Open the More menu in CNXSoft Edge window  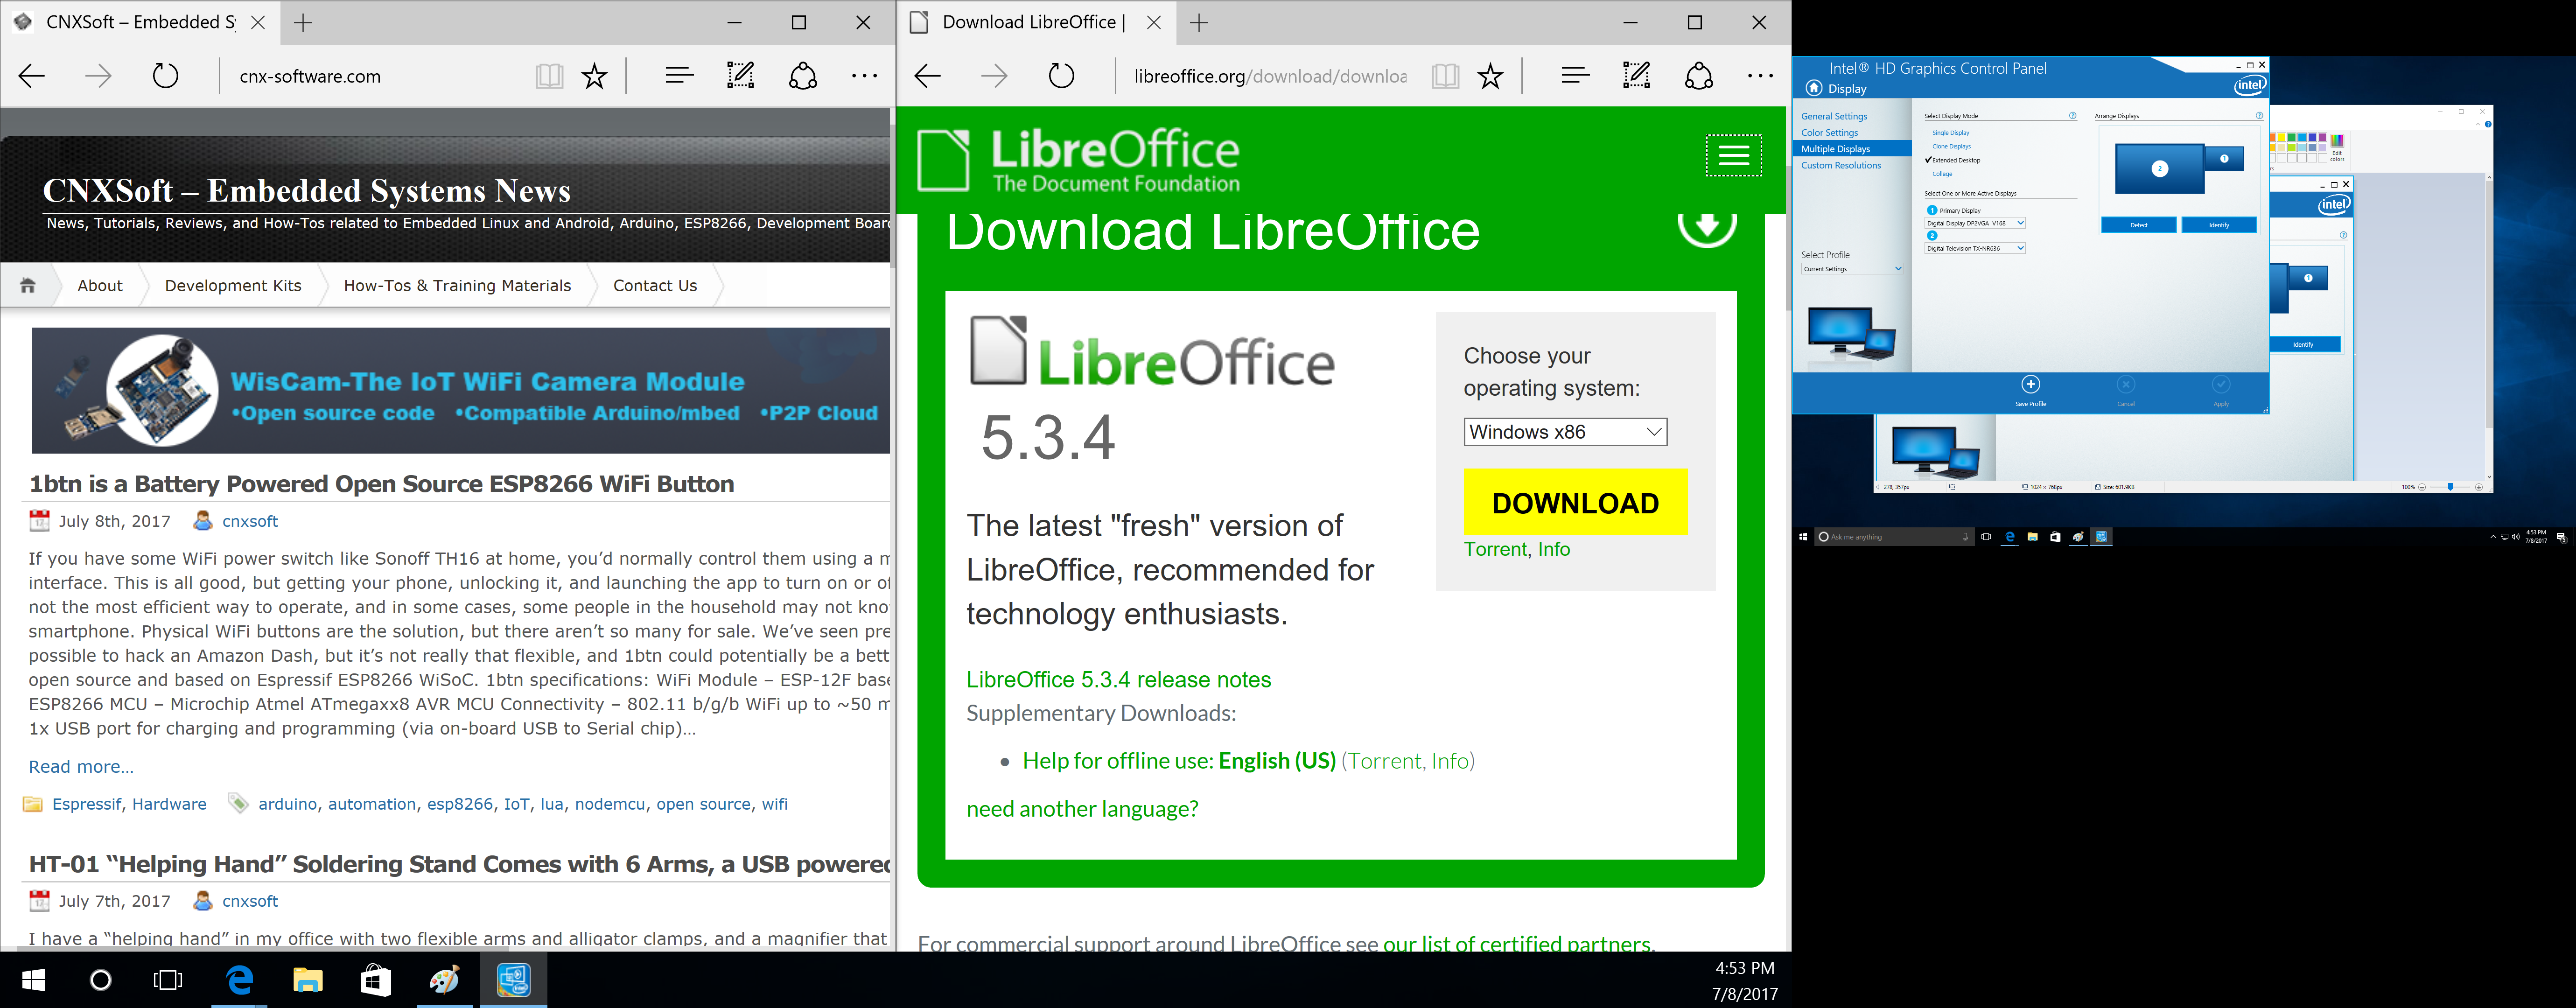tap(864, 76)
